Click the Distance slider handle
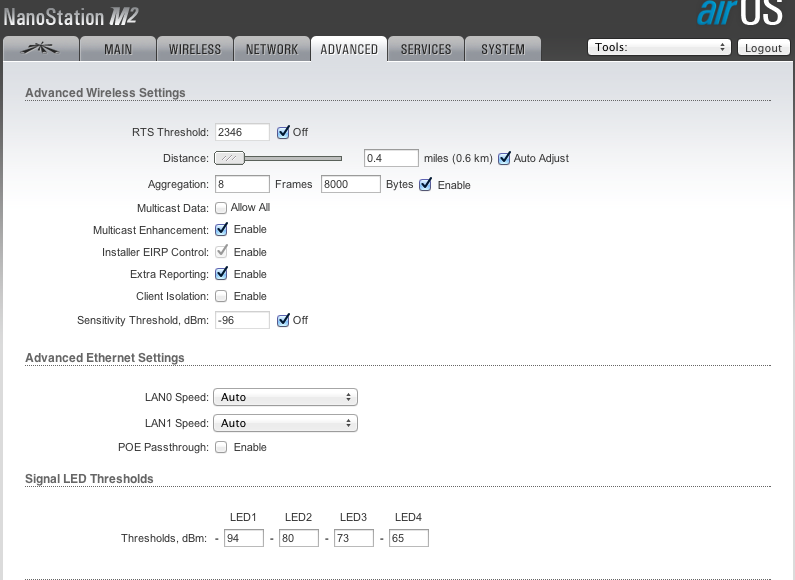 pos(230,158)
